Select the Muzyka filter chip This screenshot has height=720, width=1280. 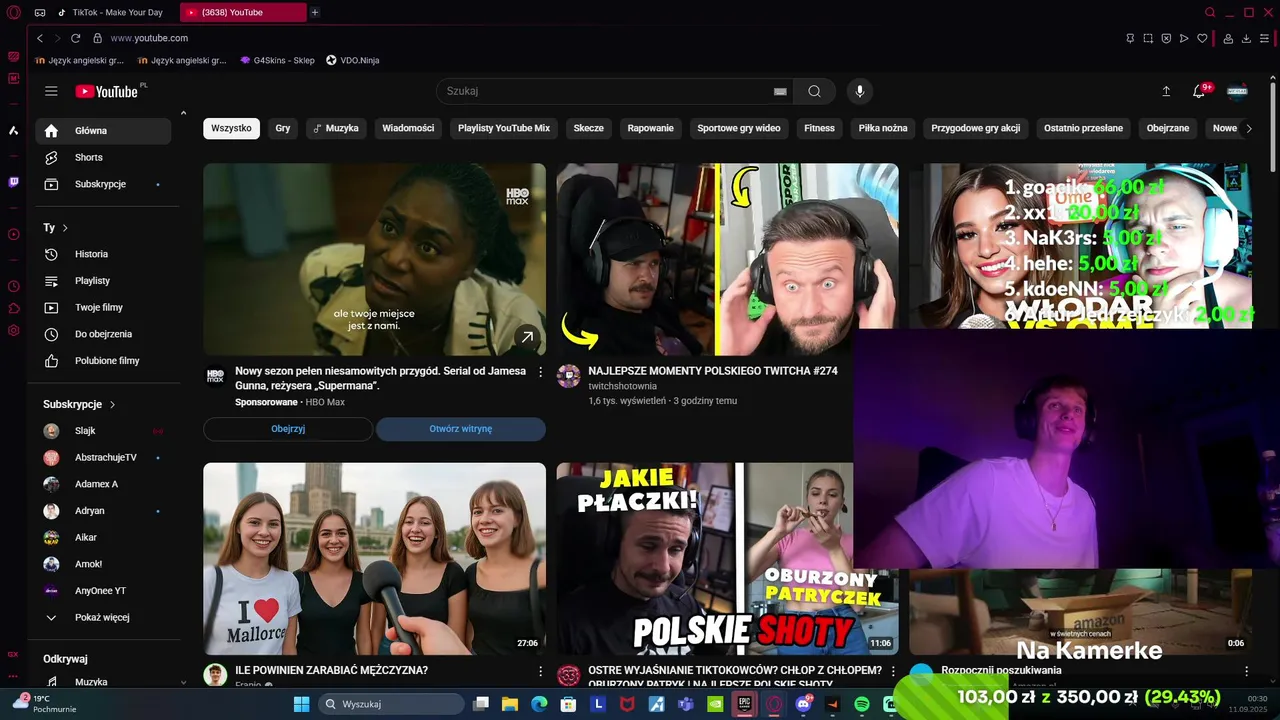335,128
